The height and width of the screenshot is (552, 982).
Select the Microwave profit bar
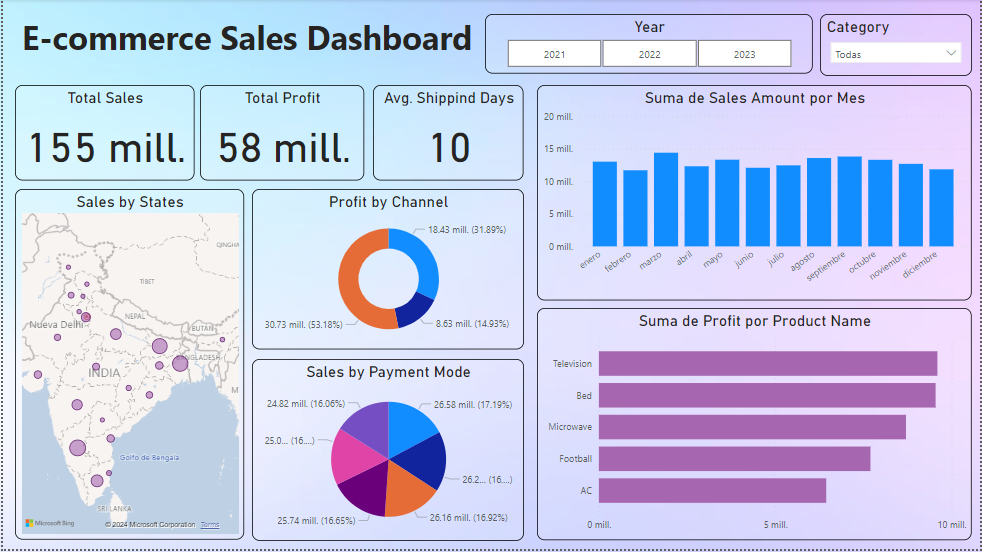[752, 427]
